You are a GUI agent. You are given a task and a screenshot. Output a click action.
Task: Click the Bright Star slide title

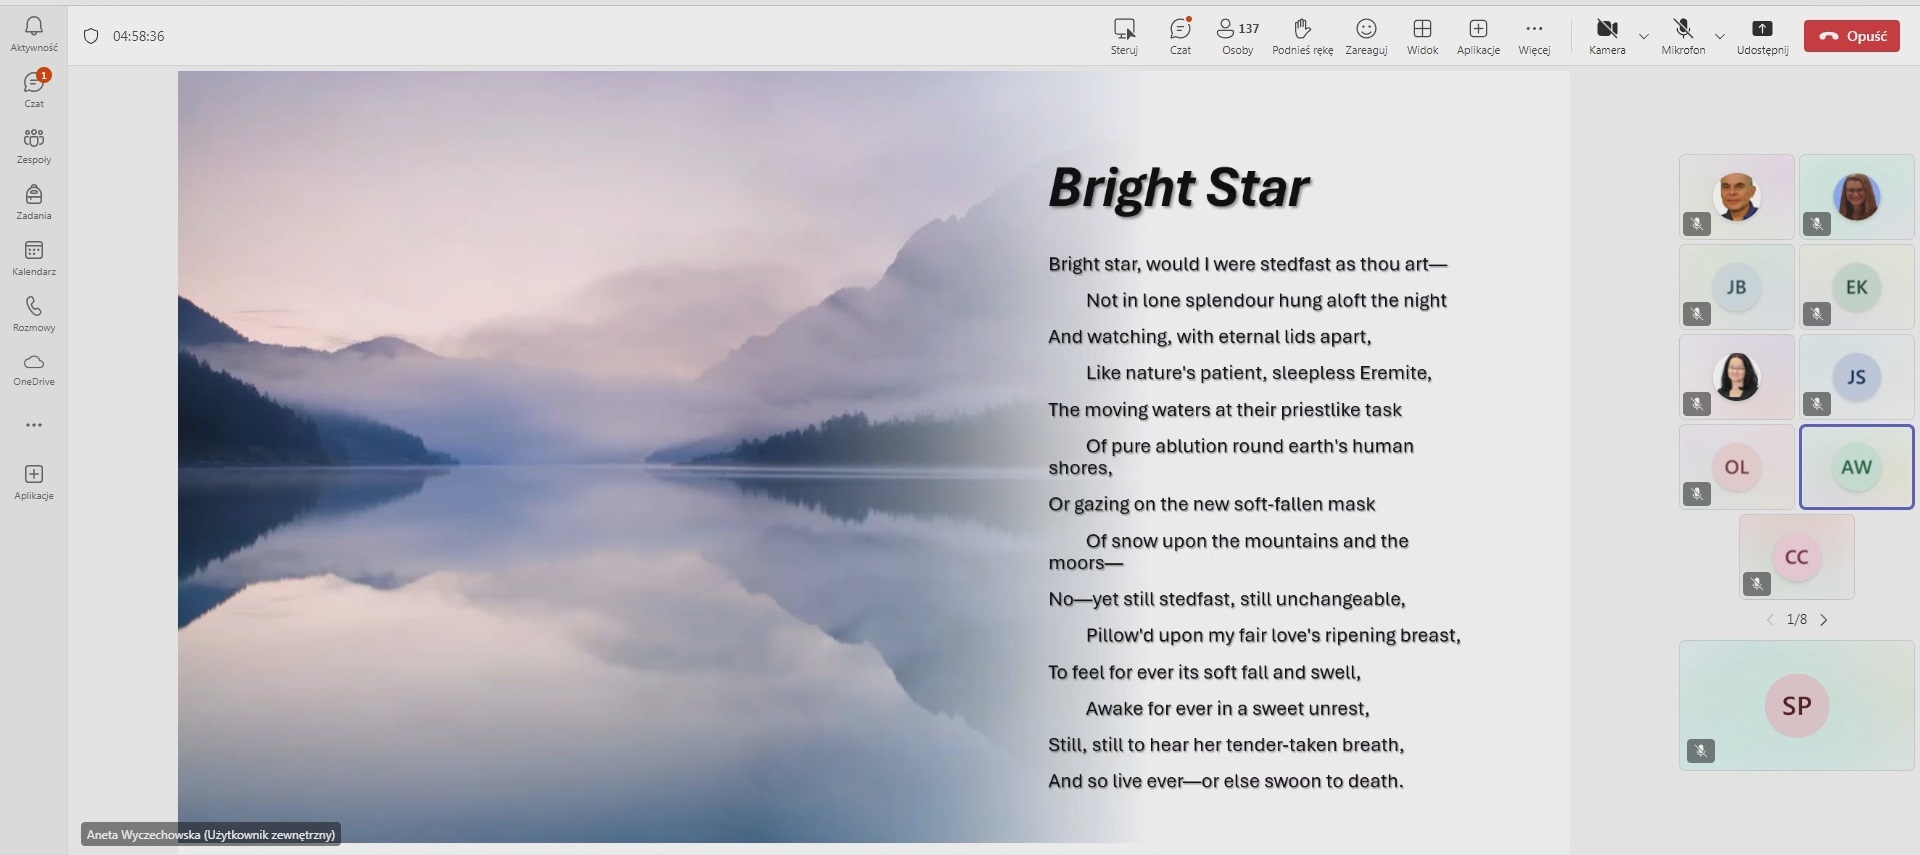(1179, 188)
